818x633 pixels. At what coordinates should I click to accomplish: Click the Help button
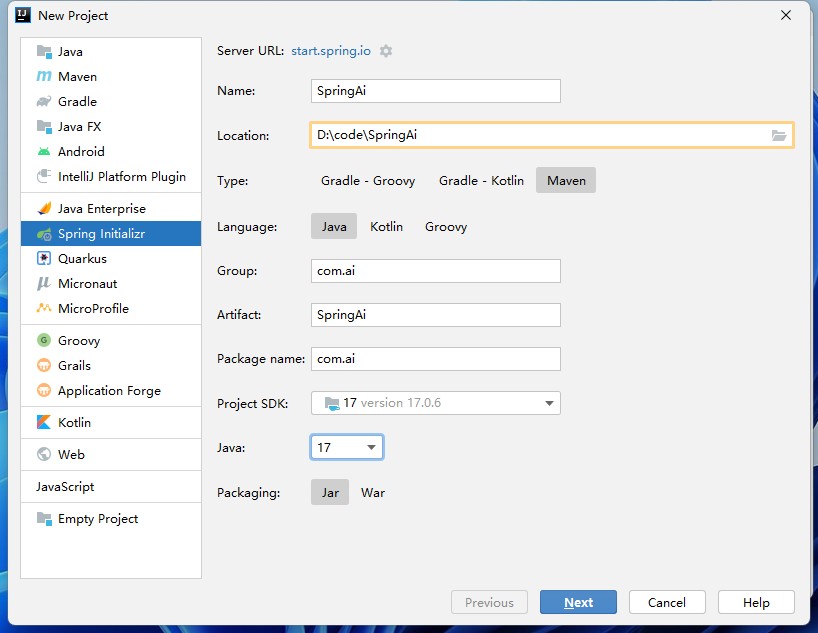[756, 602]
